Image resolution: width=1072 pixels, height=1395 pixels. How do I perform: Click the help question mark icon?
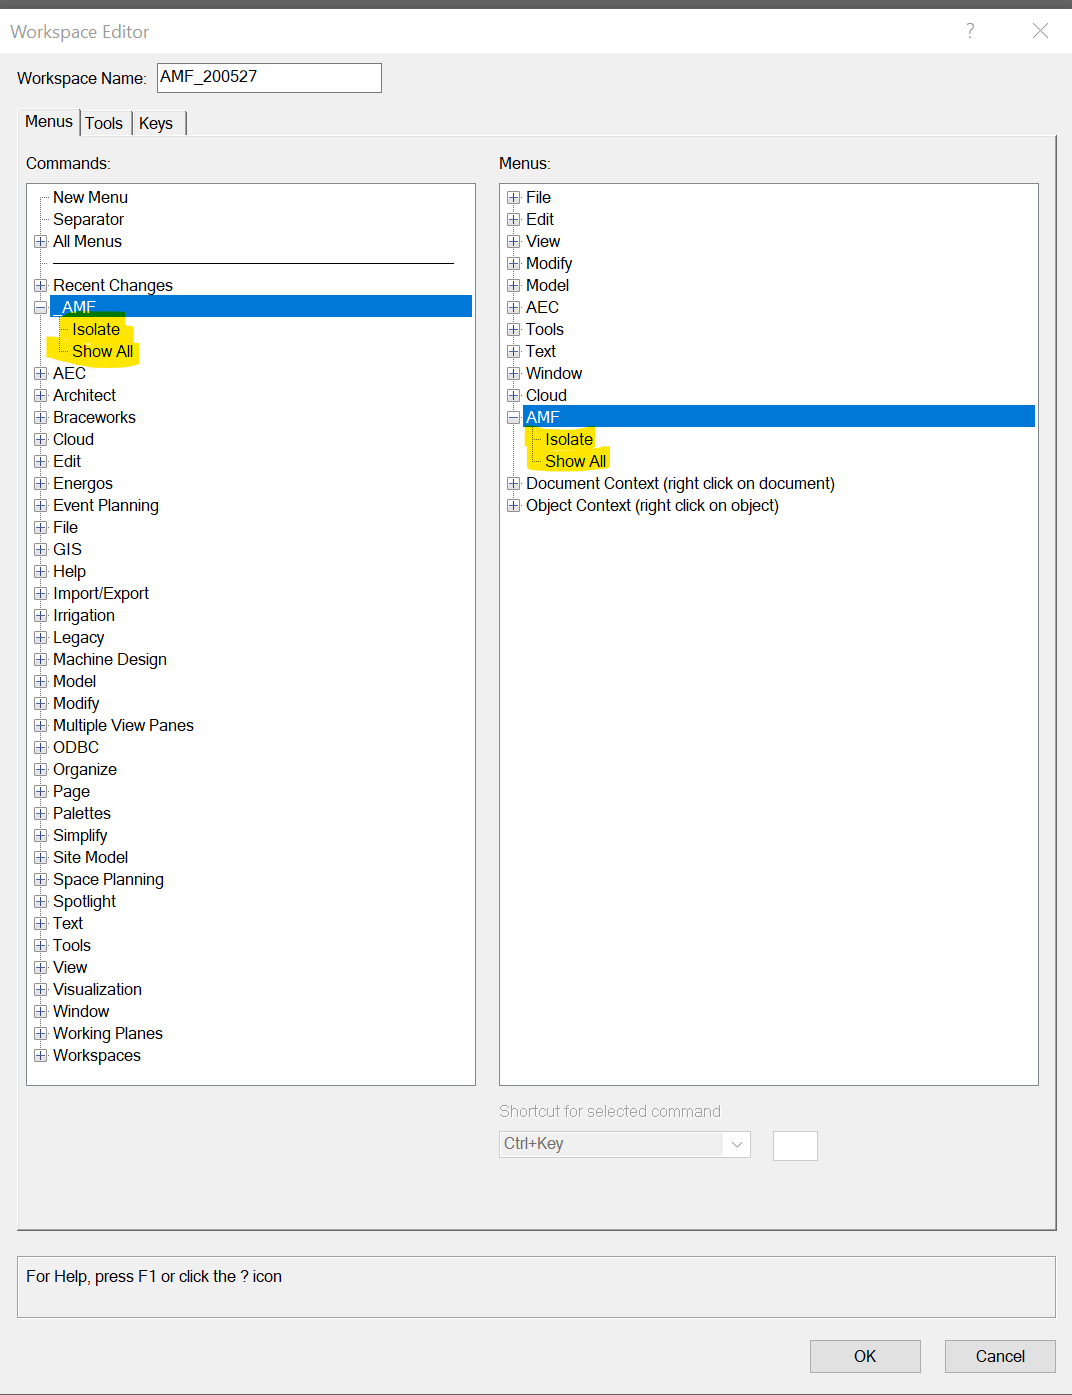[x=969, y=31]
